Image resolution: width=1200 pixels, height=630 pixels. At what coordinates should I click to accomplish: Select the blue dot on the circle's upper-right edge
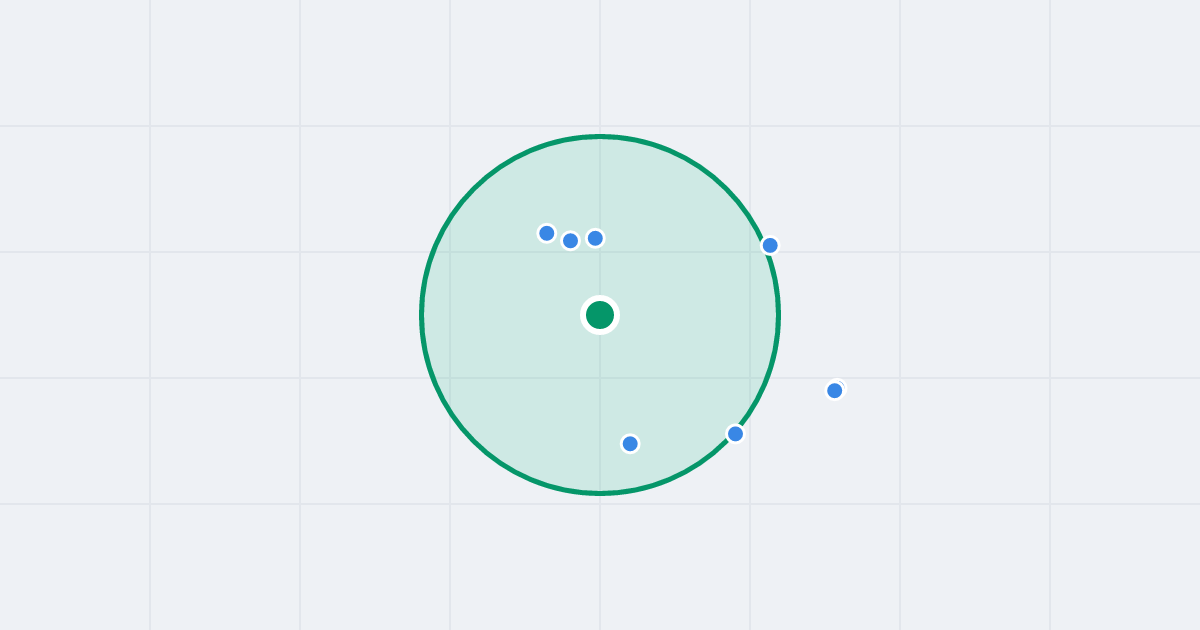click(x=770, y=245)
